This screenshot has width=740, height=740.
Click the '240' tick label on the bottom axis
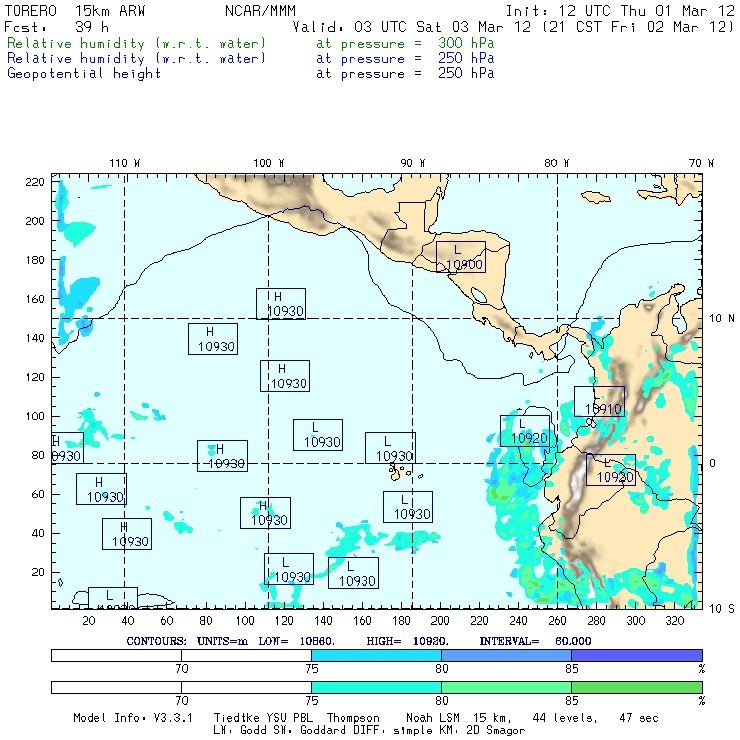(x=518, y=621)
